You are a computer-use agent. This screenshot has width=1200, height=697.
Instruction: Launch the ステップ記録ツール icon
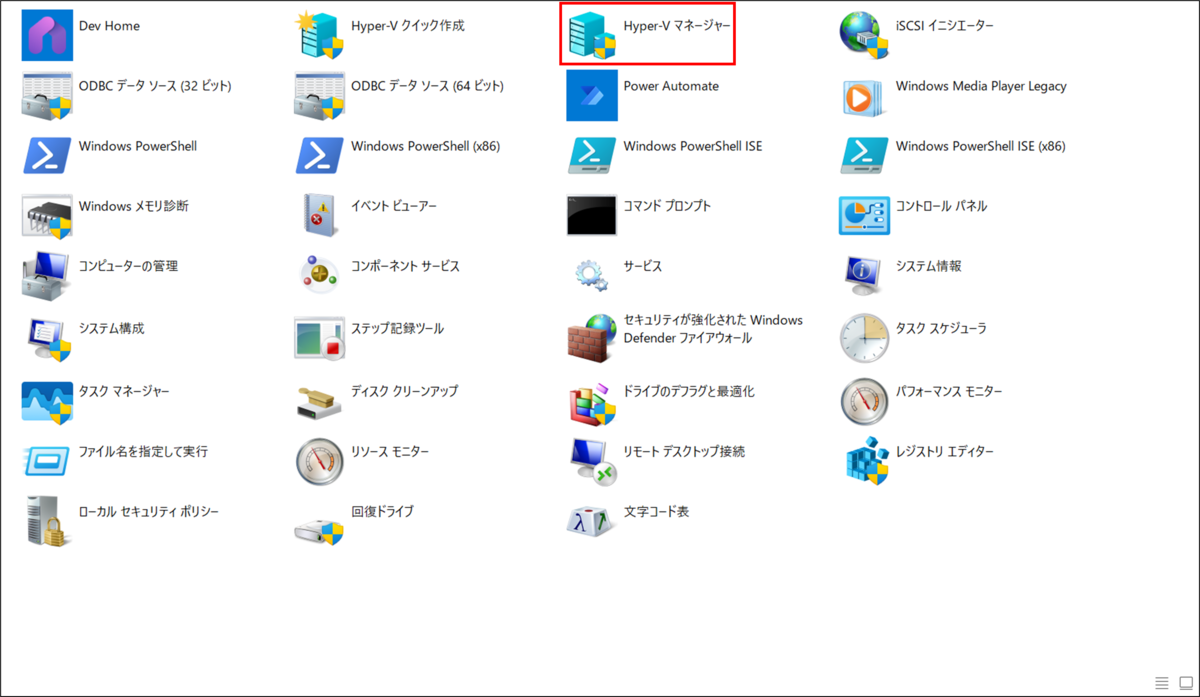pyautogui.click(x=319, y=338)
